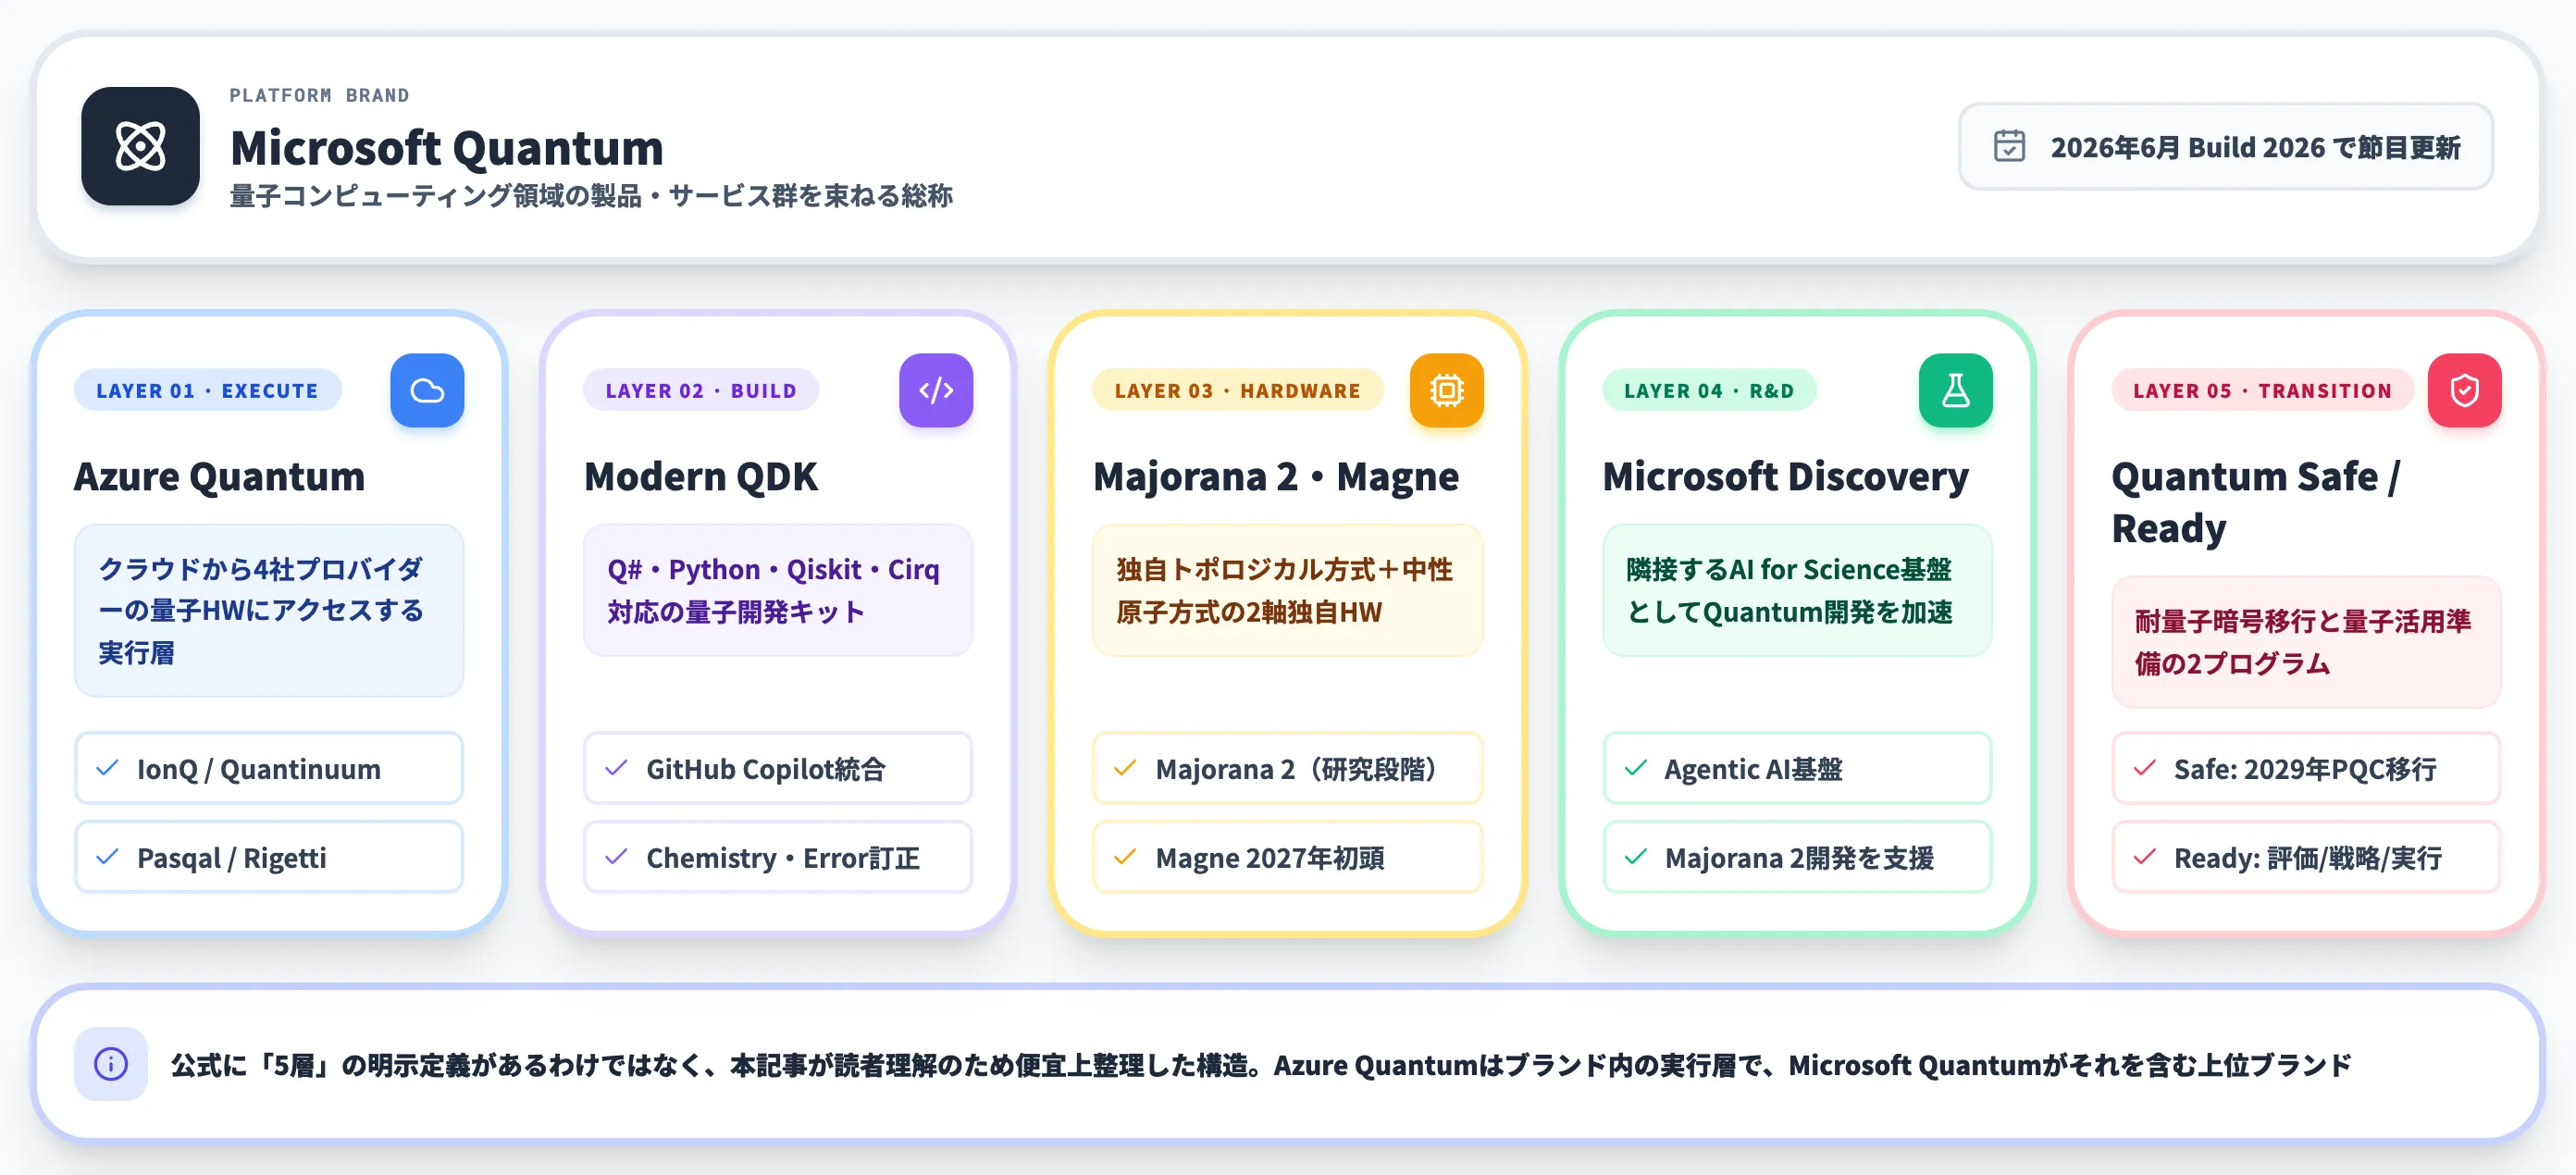Click the checkmark next to Agentic AI基盤
The width and height of the screenshot is (2576, 1175).
click(x=1636, y=768)
